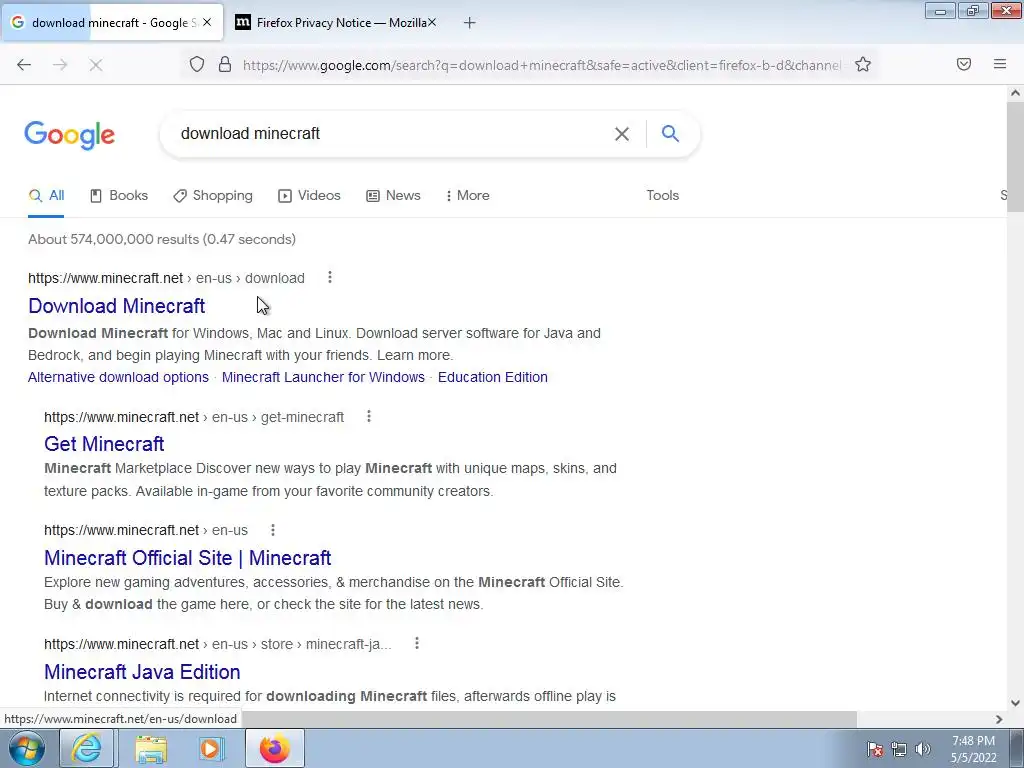
Task: Open the taskbar clock showing 7:48 PM
Action: pyautogui.click(x=973, y=748)
